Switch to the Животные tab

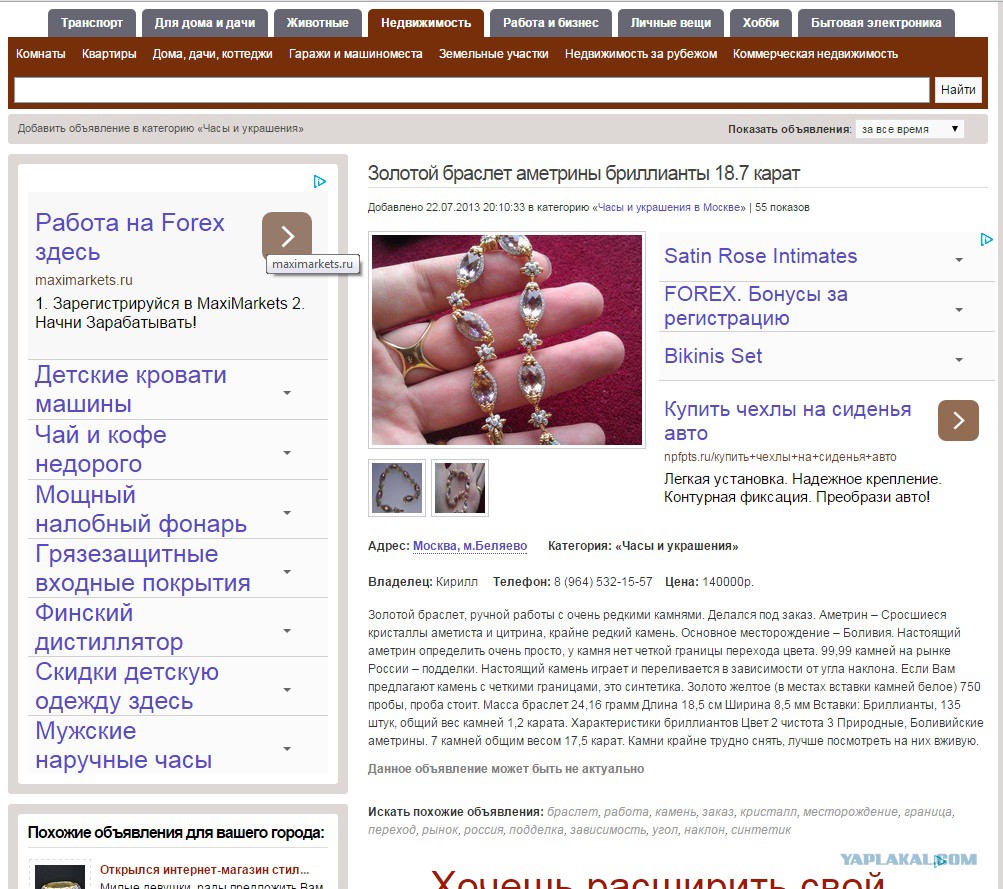pos(317,23)
